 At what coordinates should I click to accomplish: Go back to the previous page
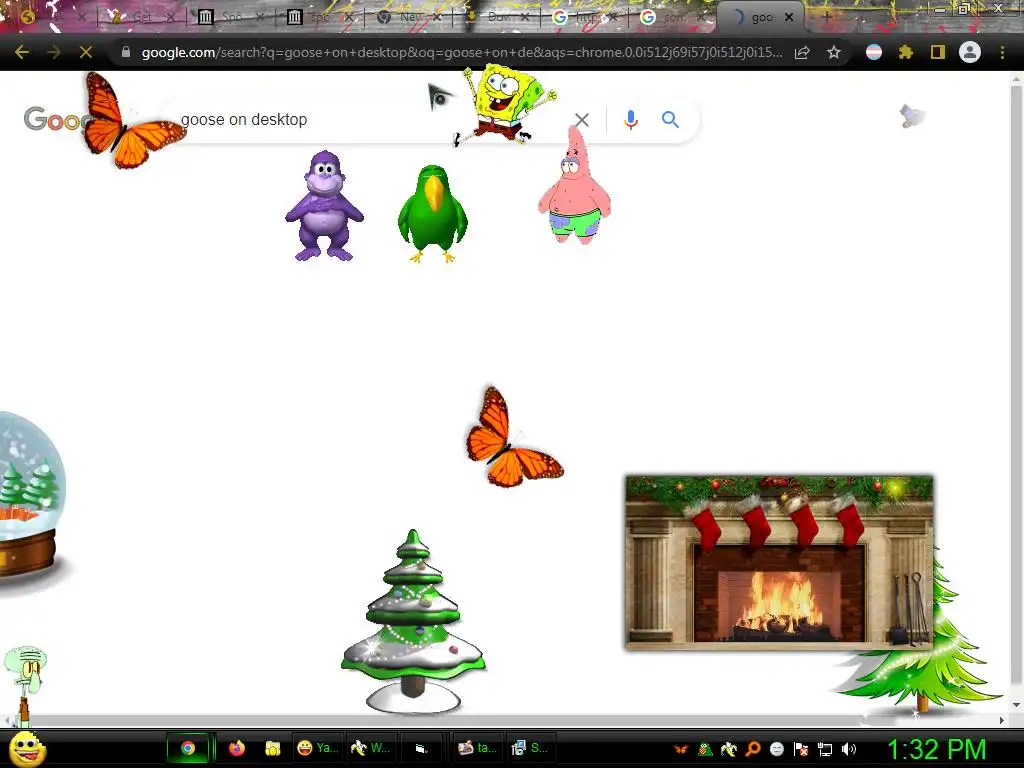[x=22, y=52]
